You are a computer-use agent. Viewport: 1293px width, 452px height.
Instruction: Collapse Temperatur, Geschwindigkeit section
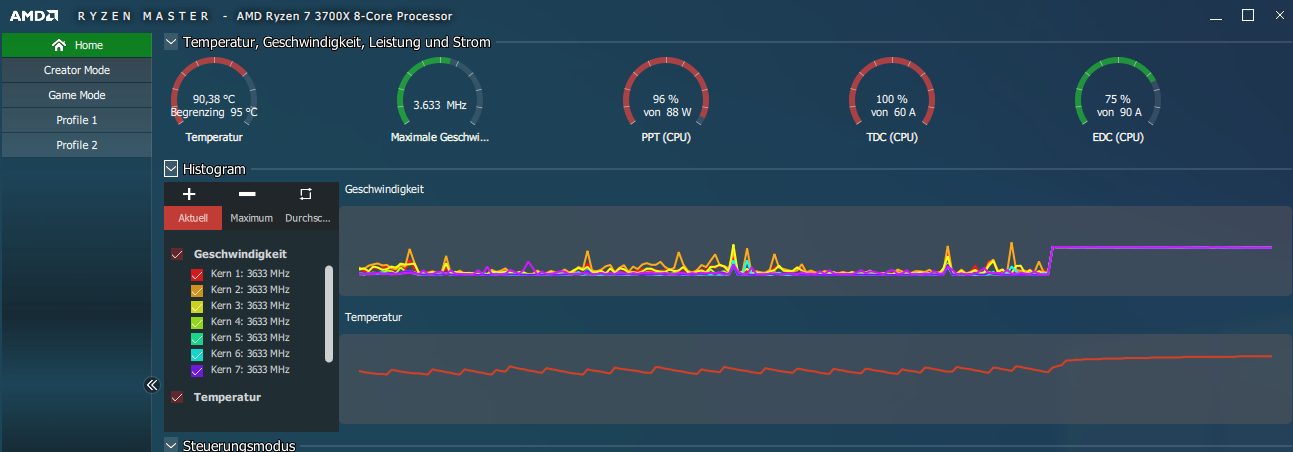click(x=171, y=42)
